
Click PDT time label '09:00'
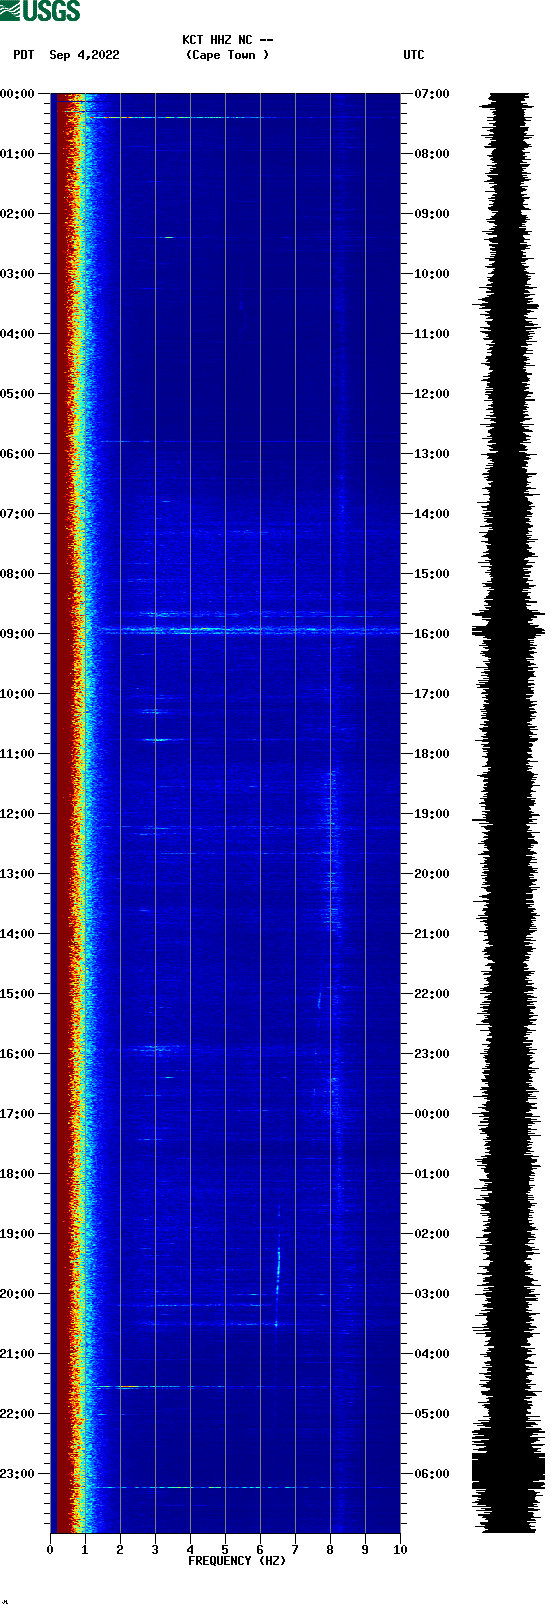click(18, 634)
